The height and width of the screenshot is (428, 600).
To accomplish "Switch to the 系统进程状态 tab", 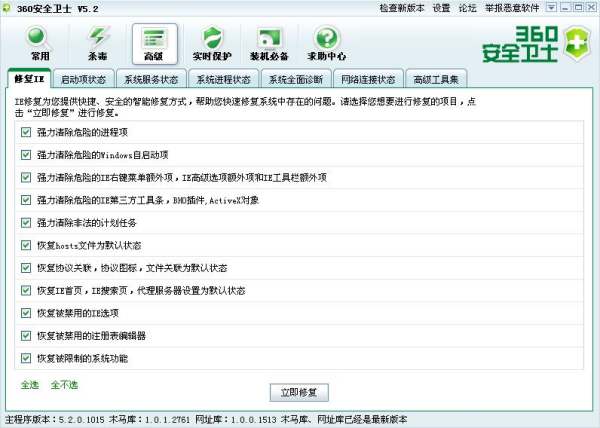I will pyautogui.click(x=223, y=79).
